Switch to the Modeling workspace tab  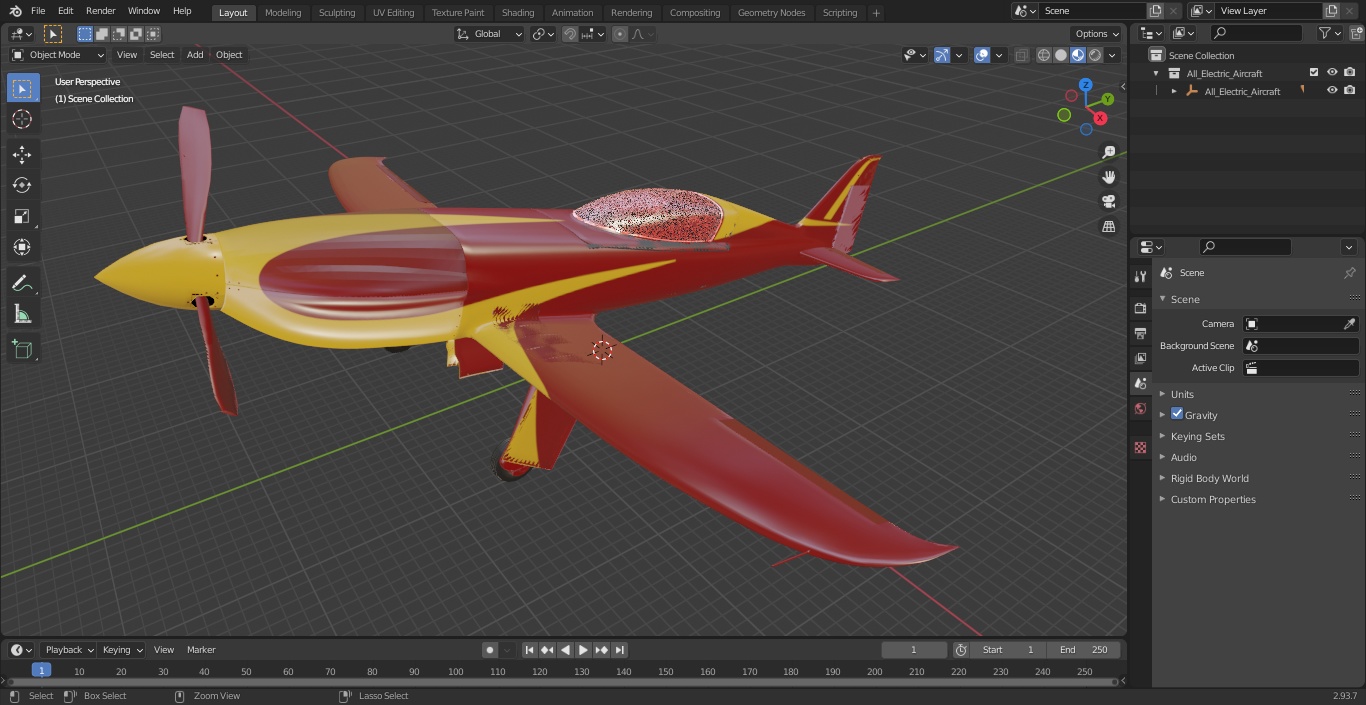click(283, 13)
